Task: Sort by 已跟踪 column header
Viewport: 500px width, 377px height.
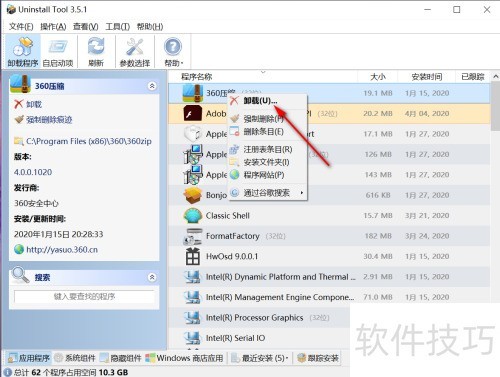Action: (x=473, y=77)
